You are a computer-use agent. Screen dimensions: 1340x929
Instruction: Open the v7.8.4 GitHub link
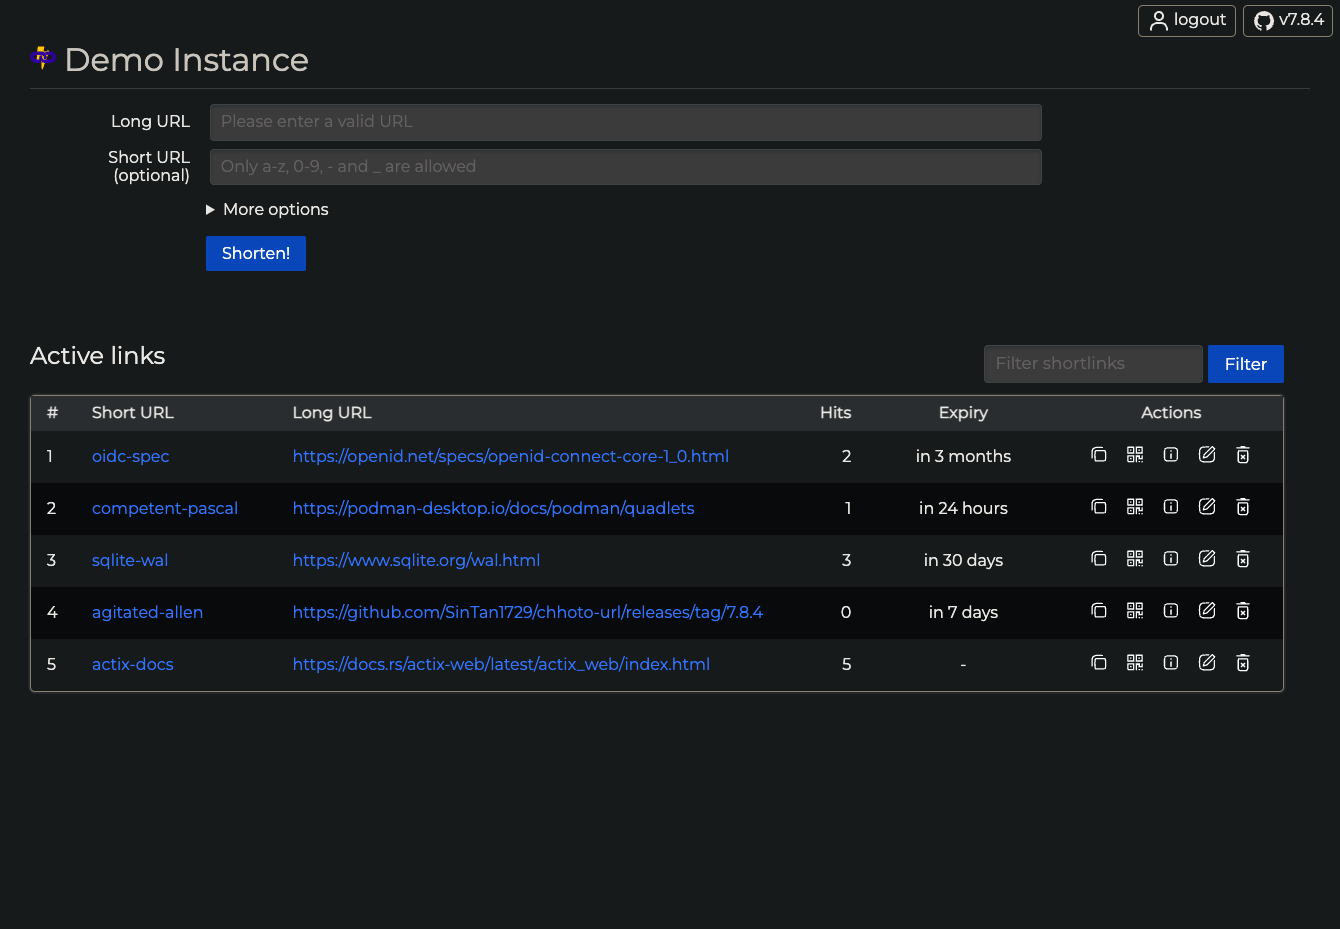click(x=1288, y=20)
